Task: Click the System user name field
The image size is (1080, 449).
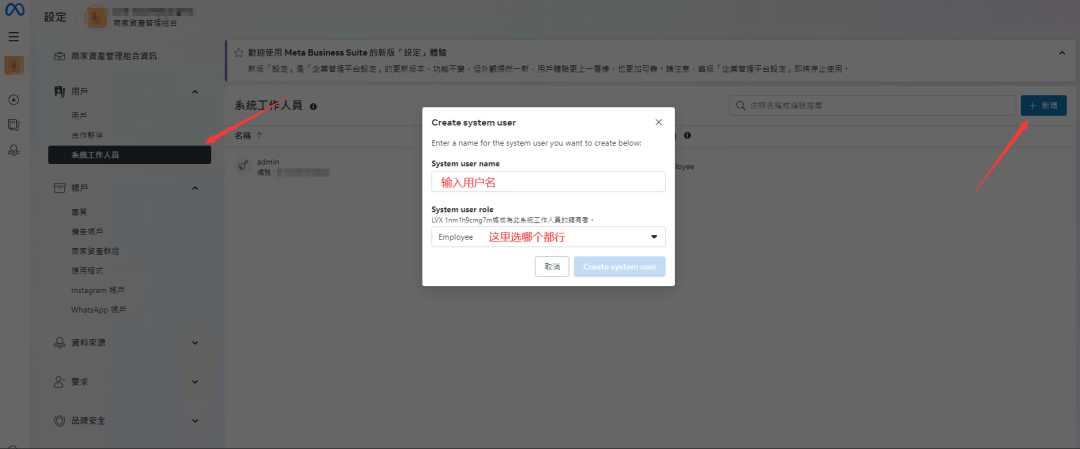Action: click(x=548, y=182)
